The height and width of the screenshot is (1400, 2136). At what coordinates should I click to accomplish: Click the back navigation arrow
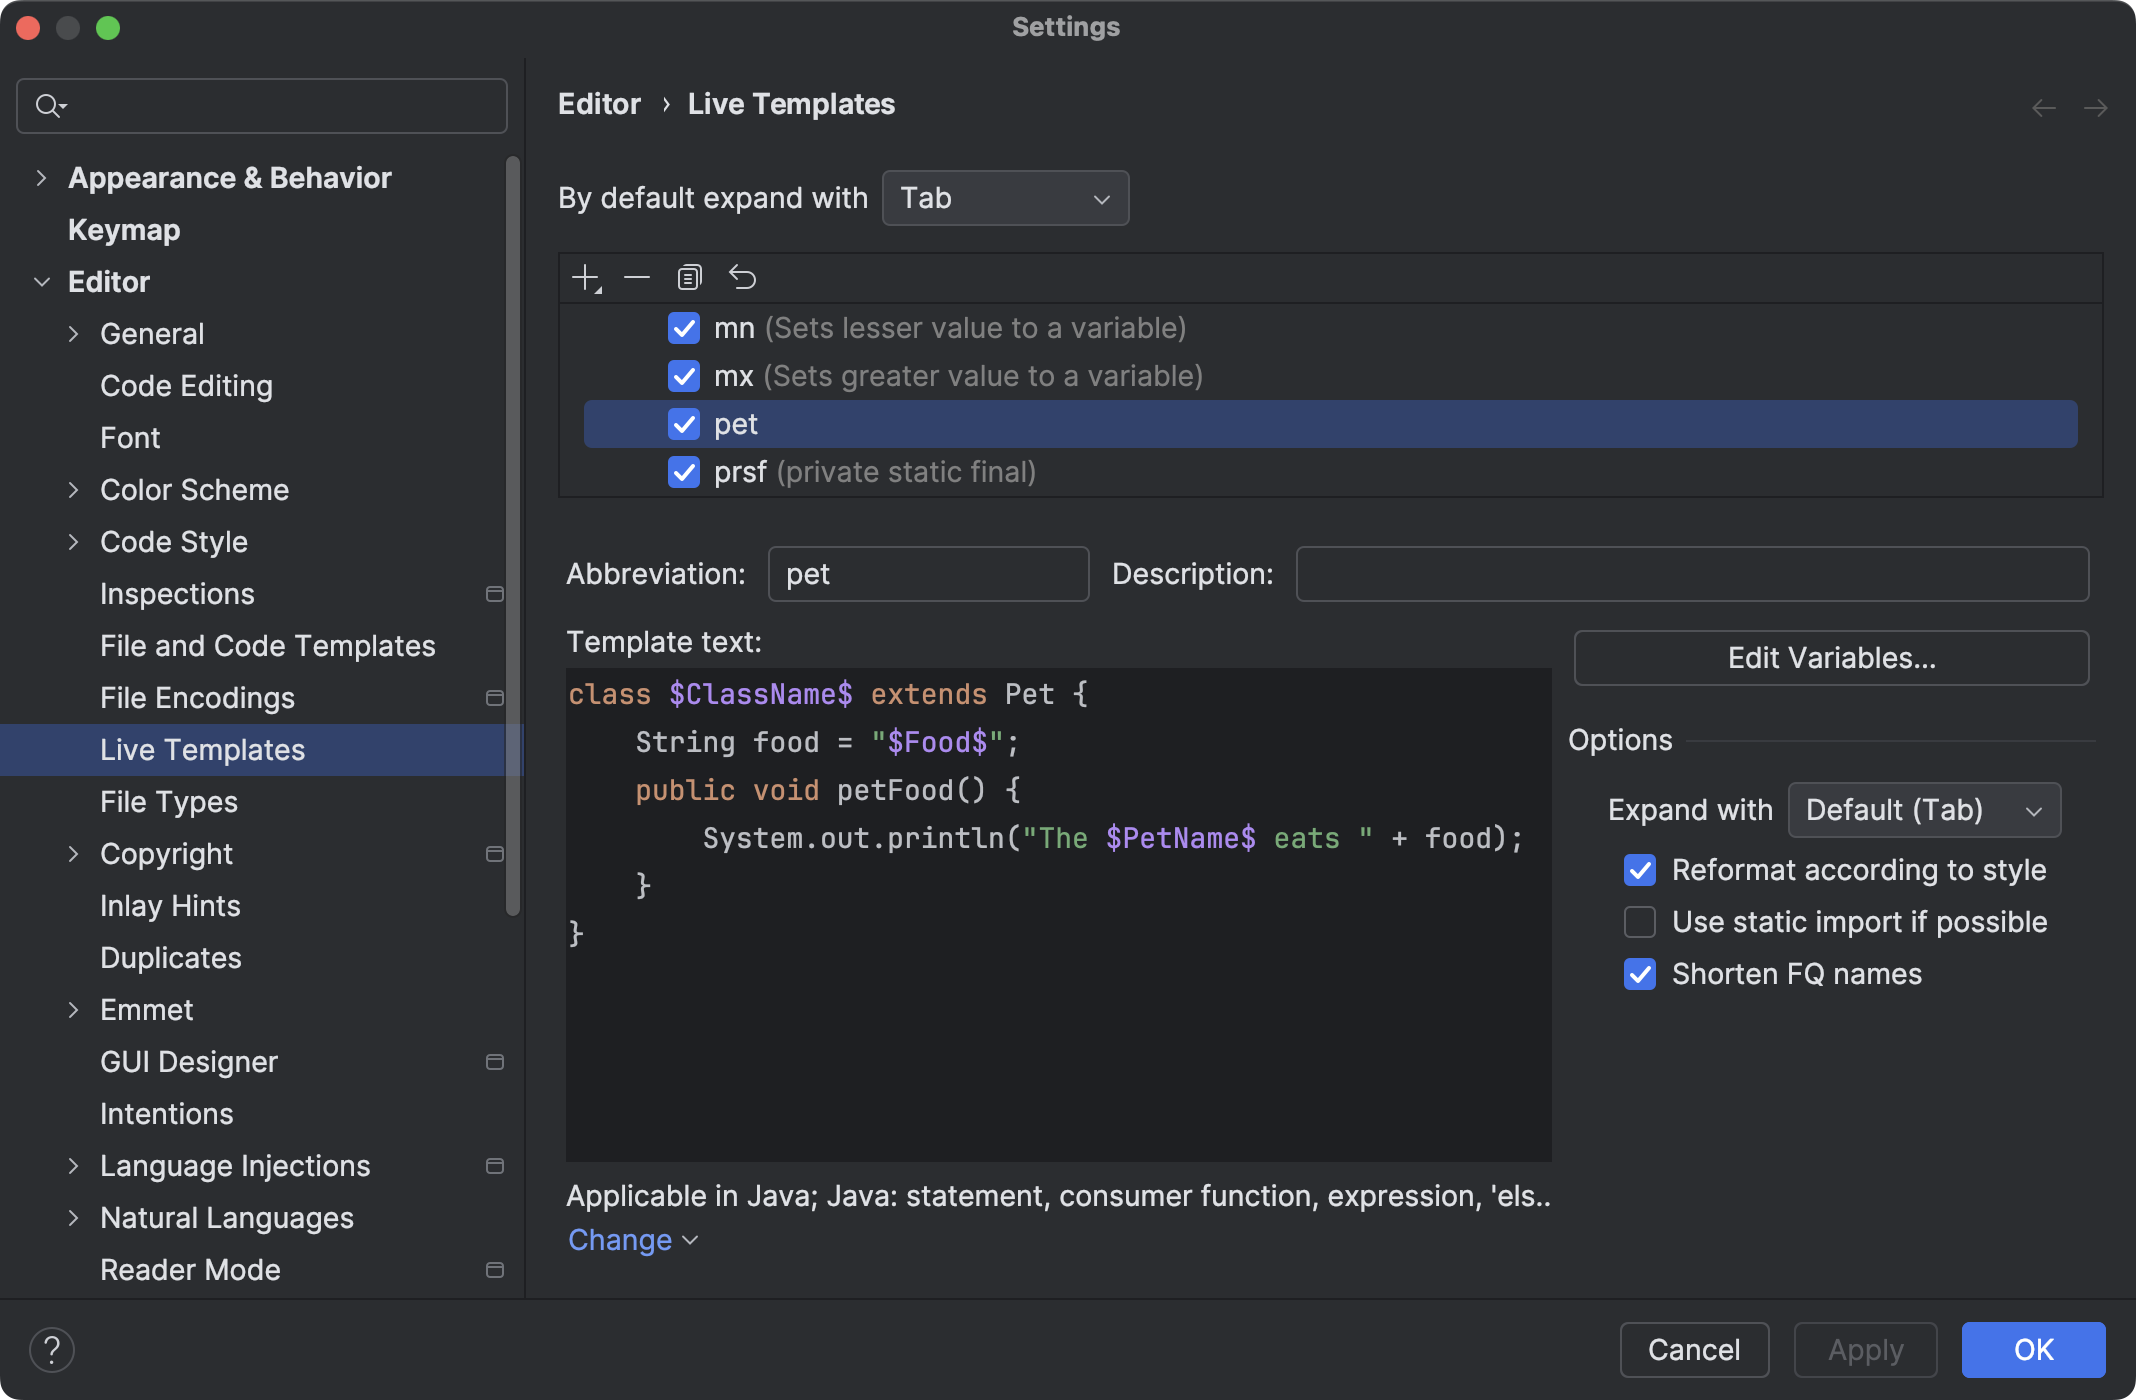(x=2042, y=107)
